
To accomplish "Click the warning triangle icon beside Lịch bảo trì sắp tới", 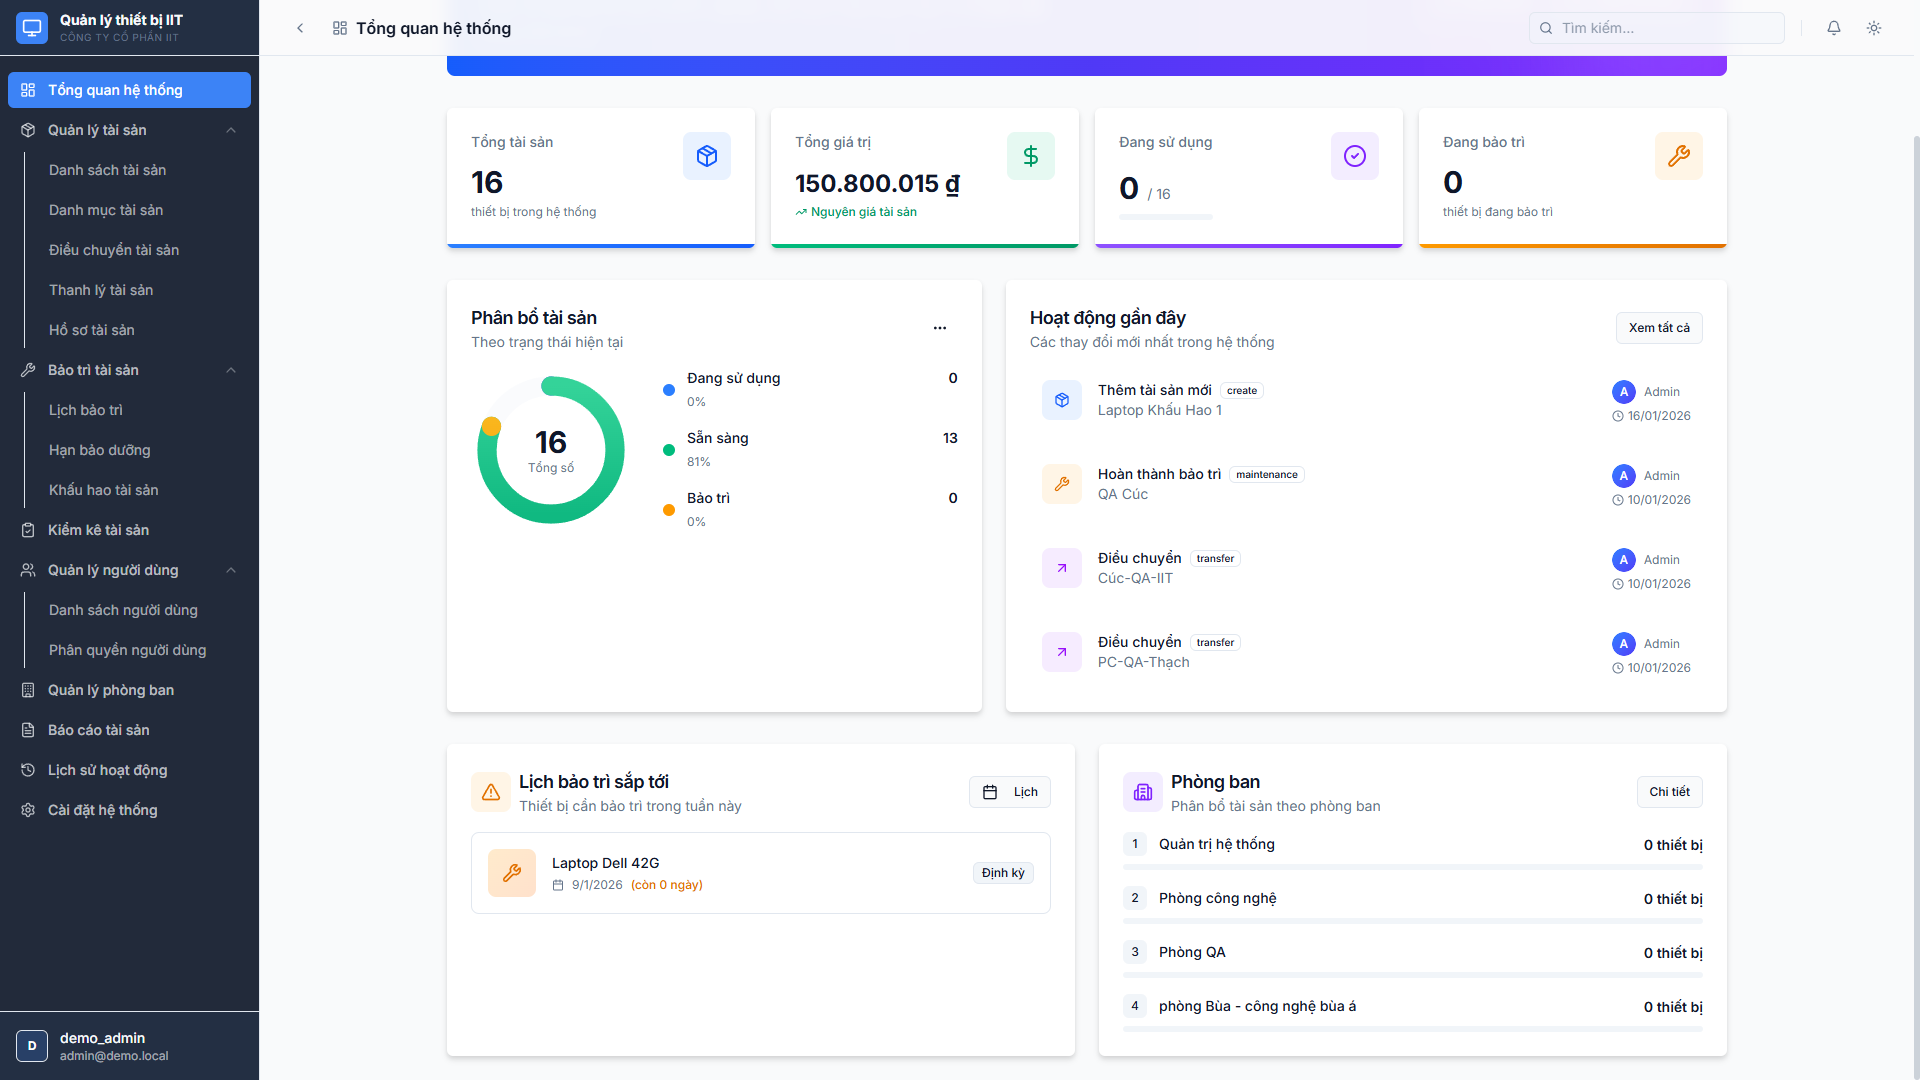I will pyautogui.click(x=491, y=792).
